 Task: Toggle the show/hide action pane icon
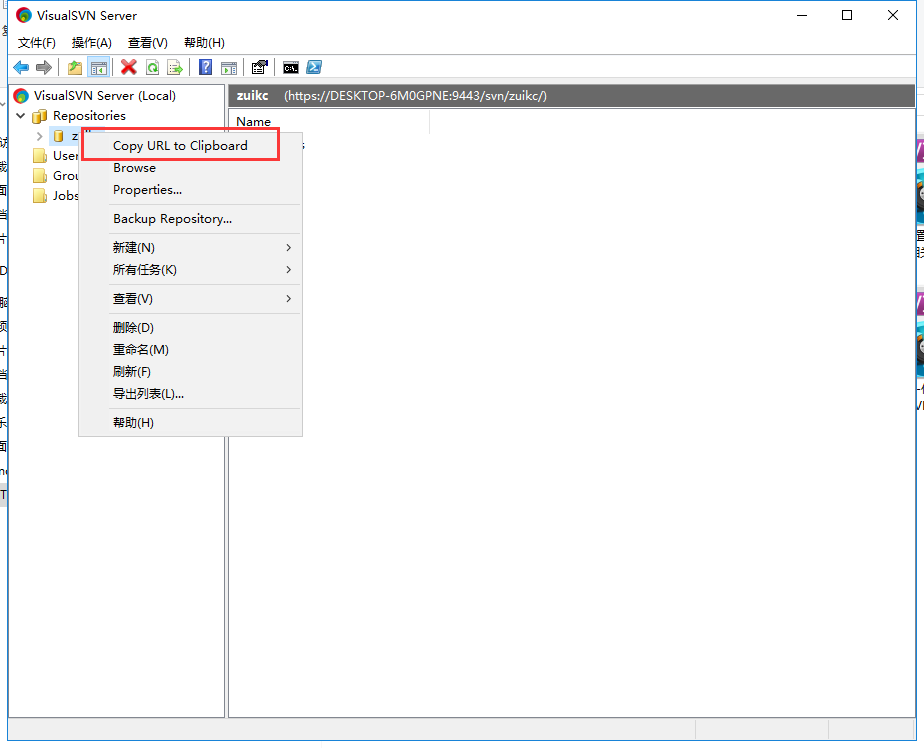tap(229, 68)
